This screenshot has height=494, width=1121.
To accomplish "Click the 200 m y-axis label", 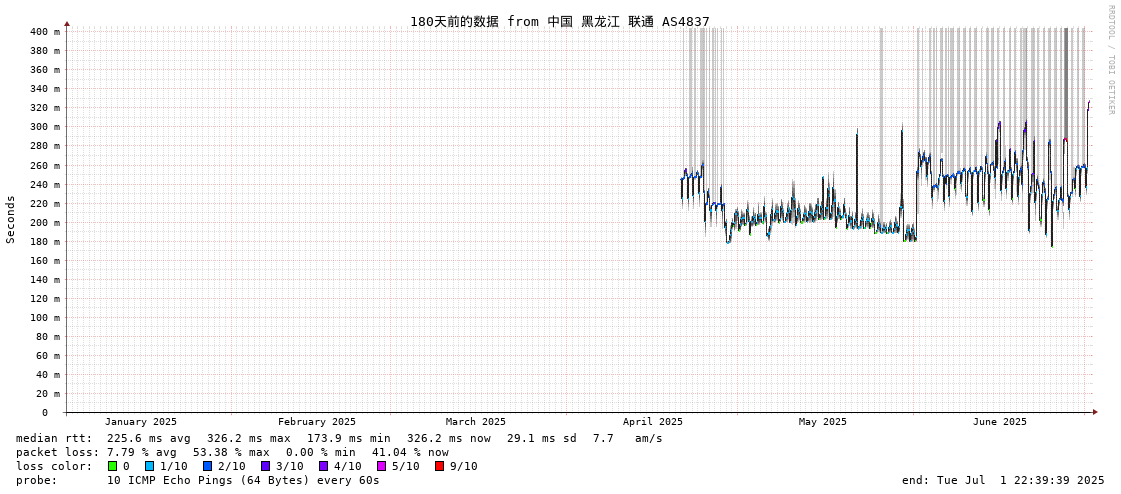I will tap(45, 222).
